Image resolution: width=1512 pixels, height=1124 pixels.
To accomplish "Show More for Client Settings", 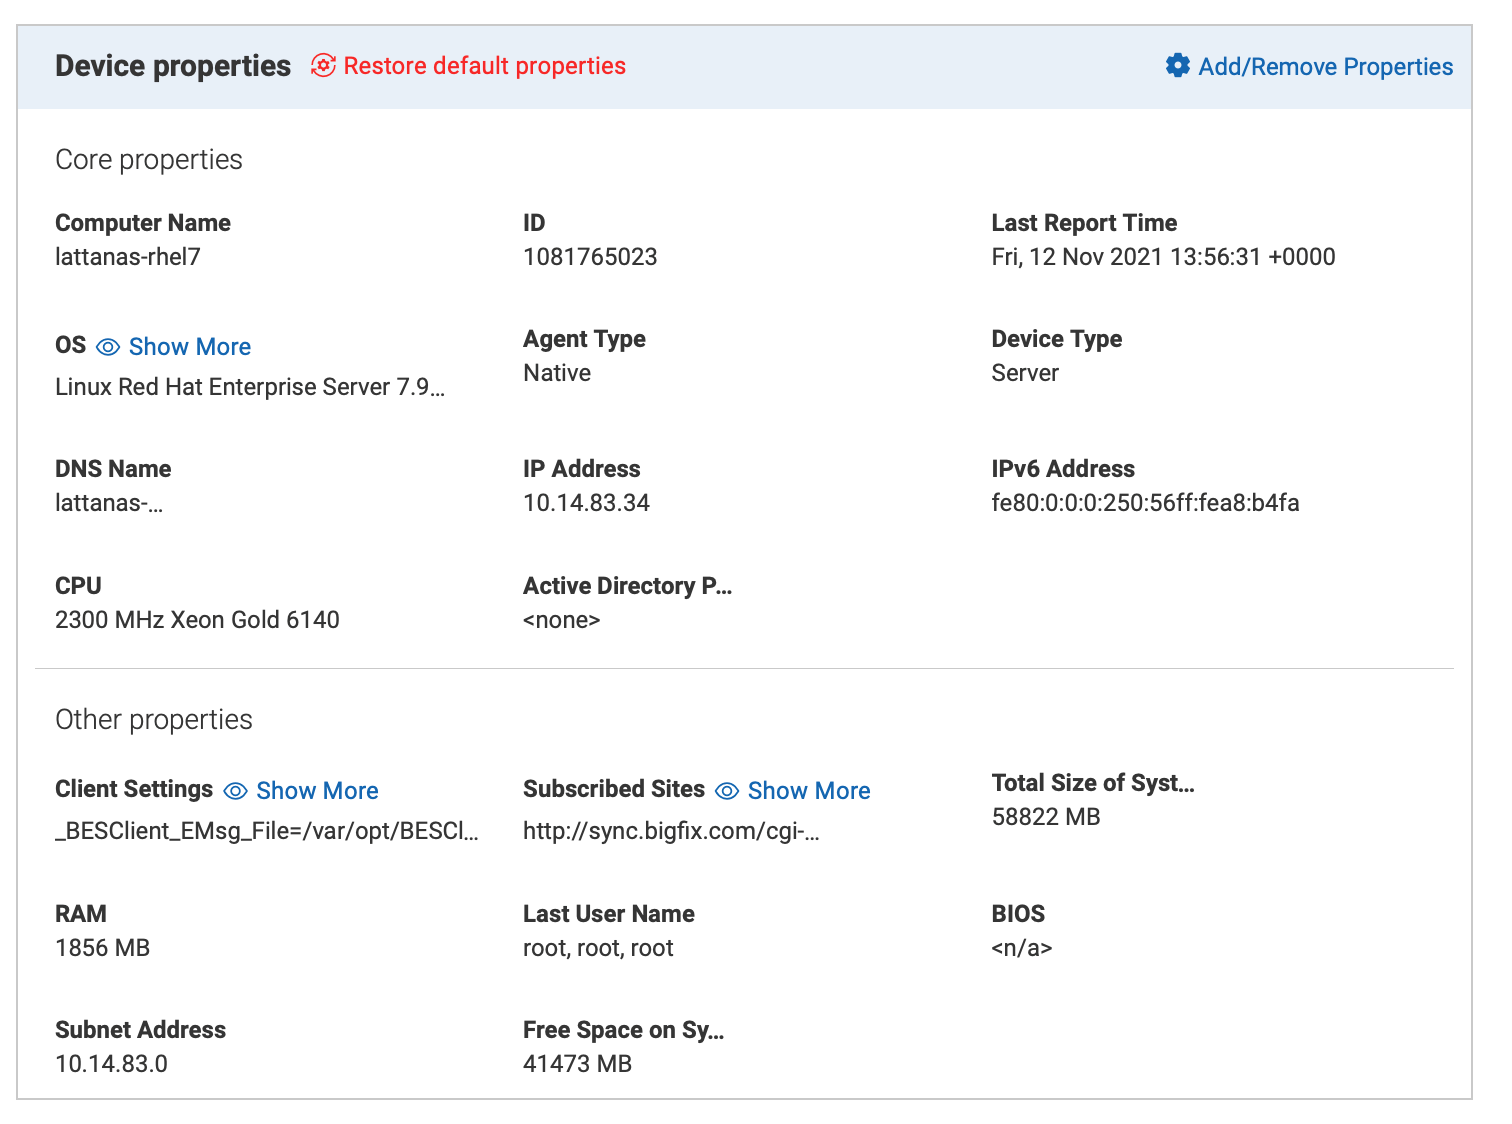I will [x=316, y=790].
